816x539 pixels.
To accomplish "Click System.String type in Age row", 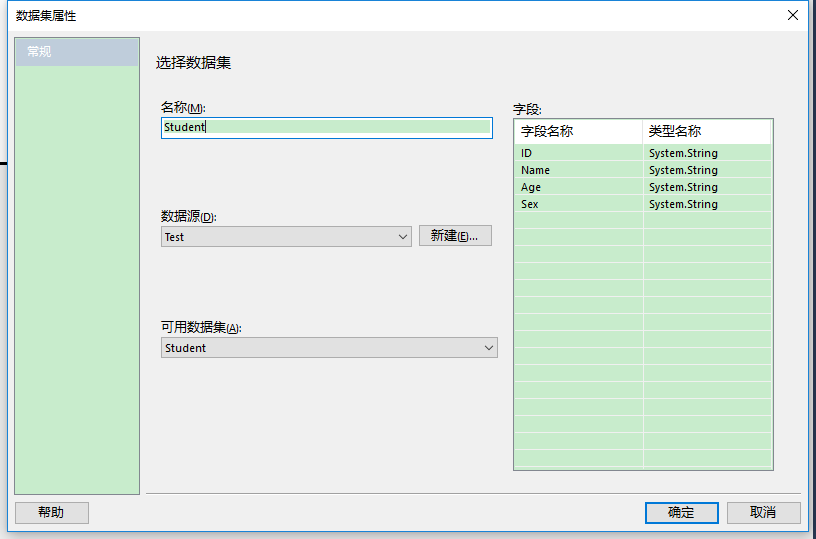I will pyautogui.click(x=683, y=187).
